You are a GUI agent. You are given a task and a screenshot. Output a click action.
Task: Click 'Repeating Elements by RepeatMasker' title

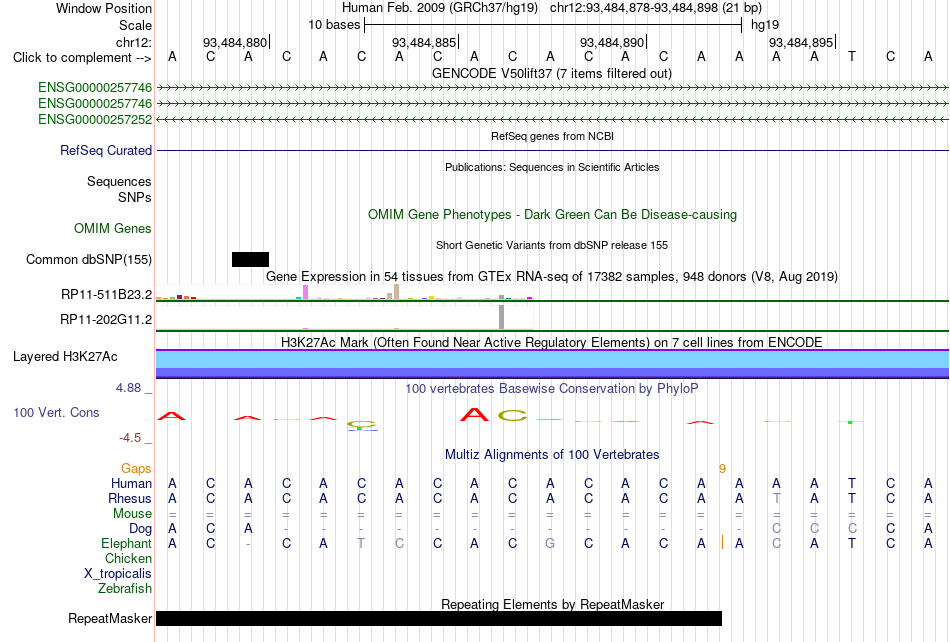click(553, 604)
